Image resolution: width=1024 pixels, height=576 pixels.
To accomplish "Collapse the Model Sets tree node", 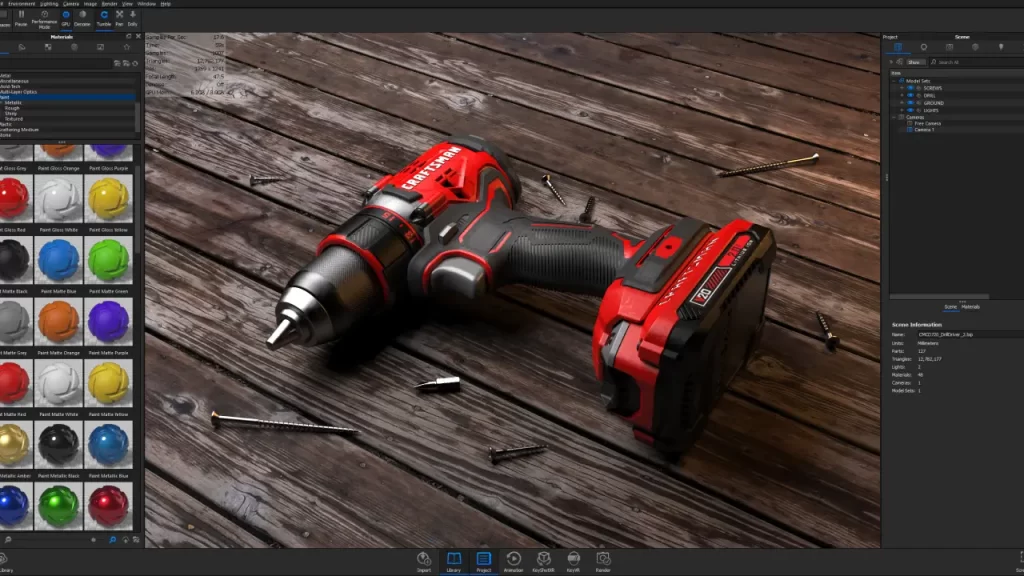I will [x=894, y=81].
